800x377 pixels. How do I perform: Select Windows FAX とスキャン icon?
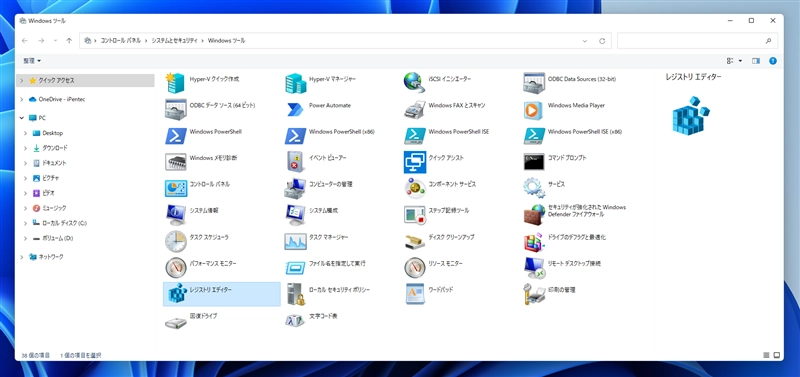click(414, 109)
